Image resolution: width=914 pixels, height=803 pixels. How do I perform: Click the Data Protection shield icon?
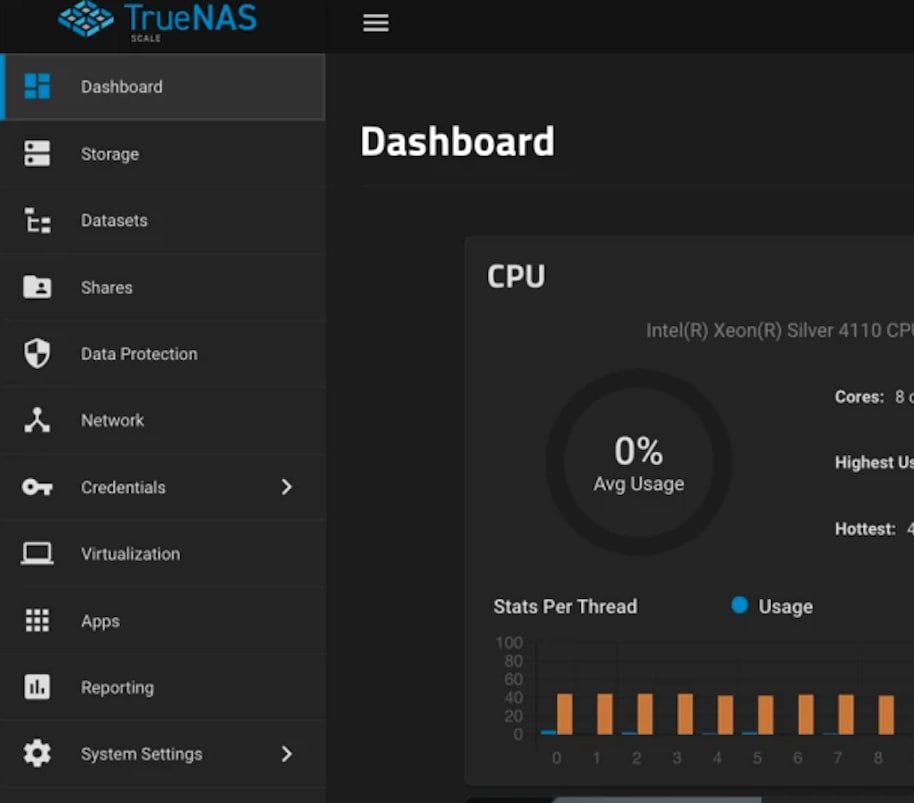click(37, 354)
